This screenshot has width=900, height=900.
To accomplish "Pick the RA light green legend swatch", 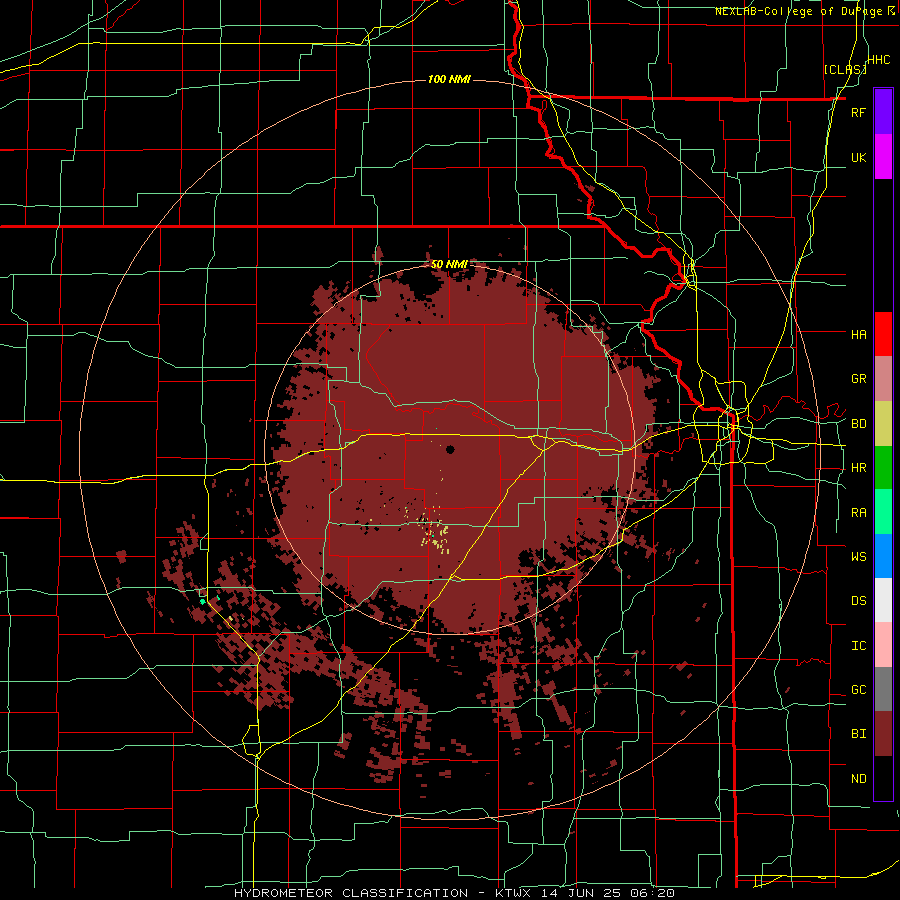I will click(883, 512).
